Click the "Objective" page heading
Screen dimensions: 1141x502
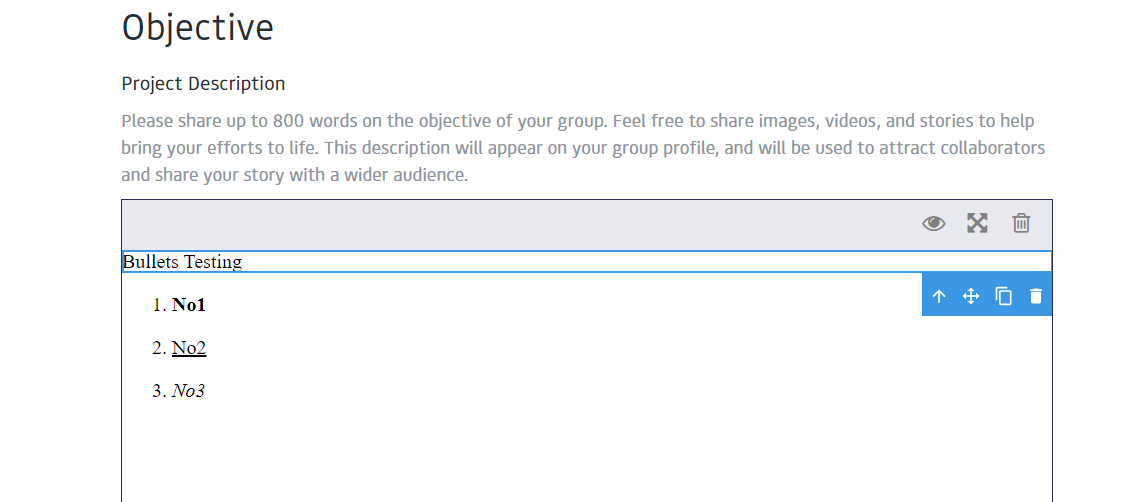pos(198,28)
